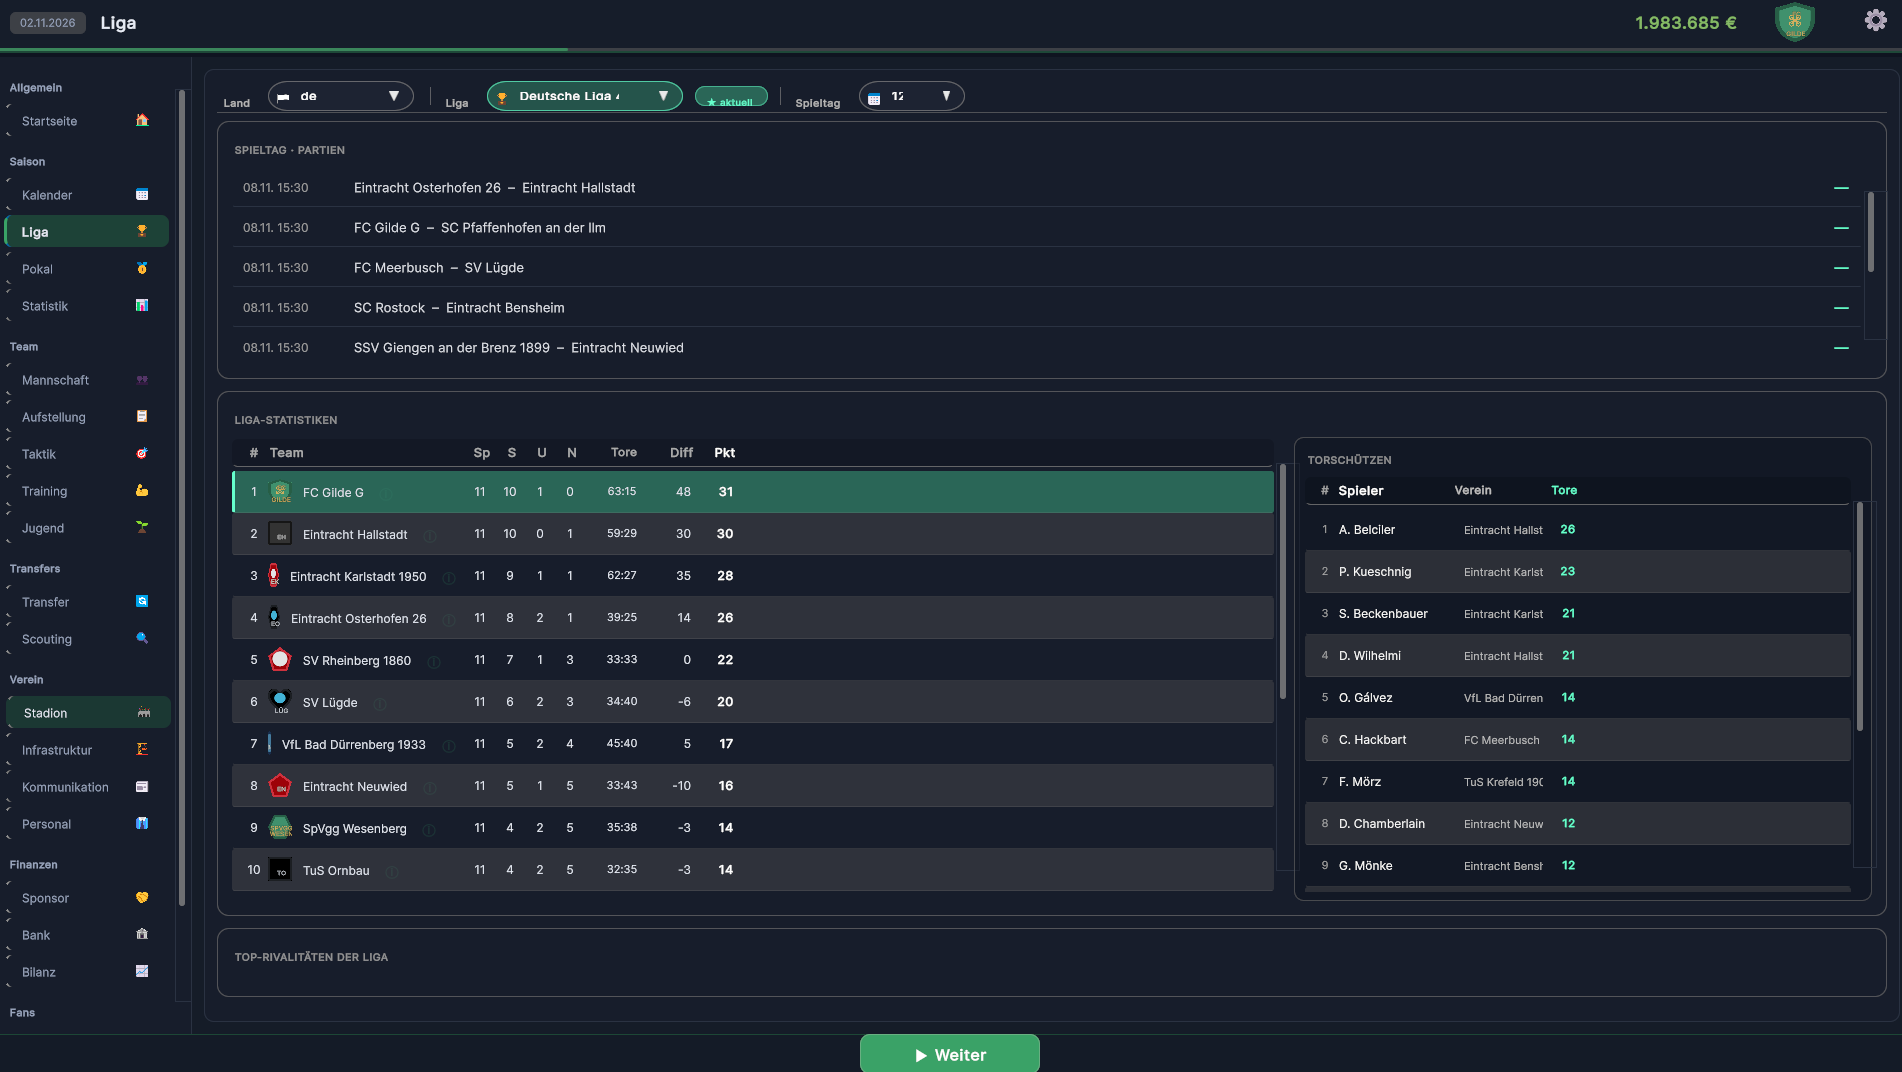1902x1072 pixels.
Task: Click the FC Gilde G crest in table
Action: (281, 492)
